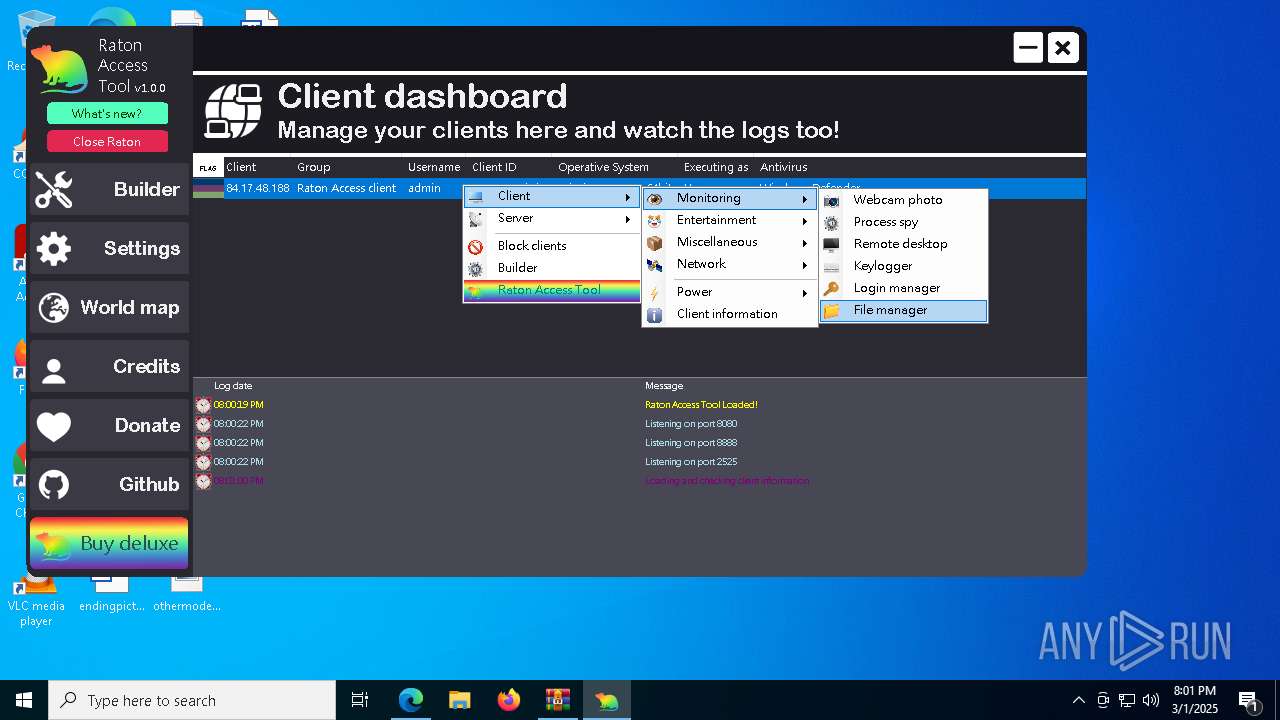This screenshot has width=1280, height=720.
Task: Click the lightning icon beside Power
Action: click(654, 292)
